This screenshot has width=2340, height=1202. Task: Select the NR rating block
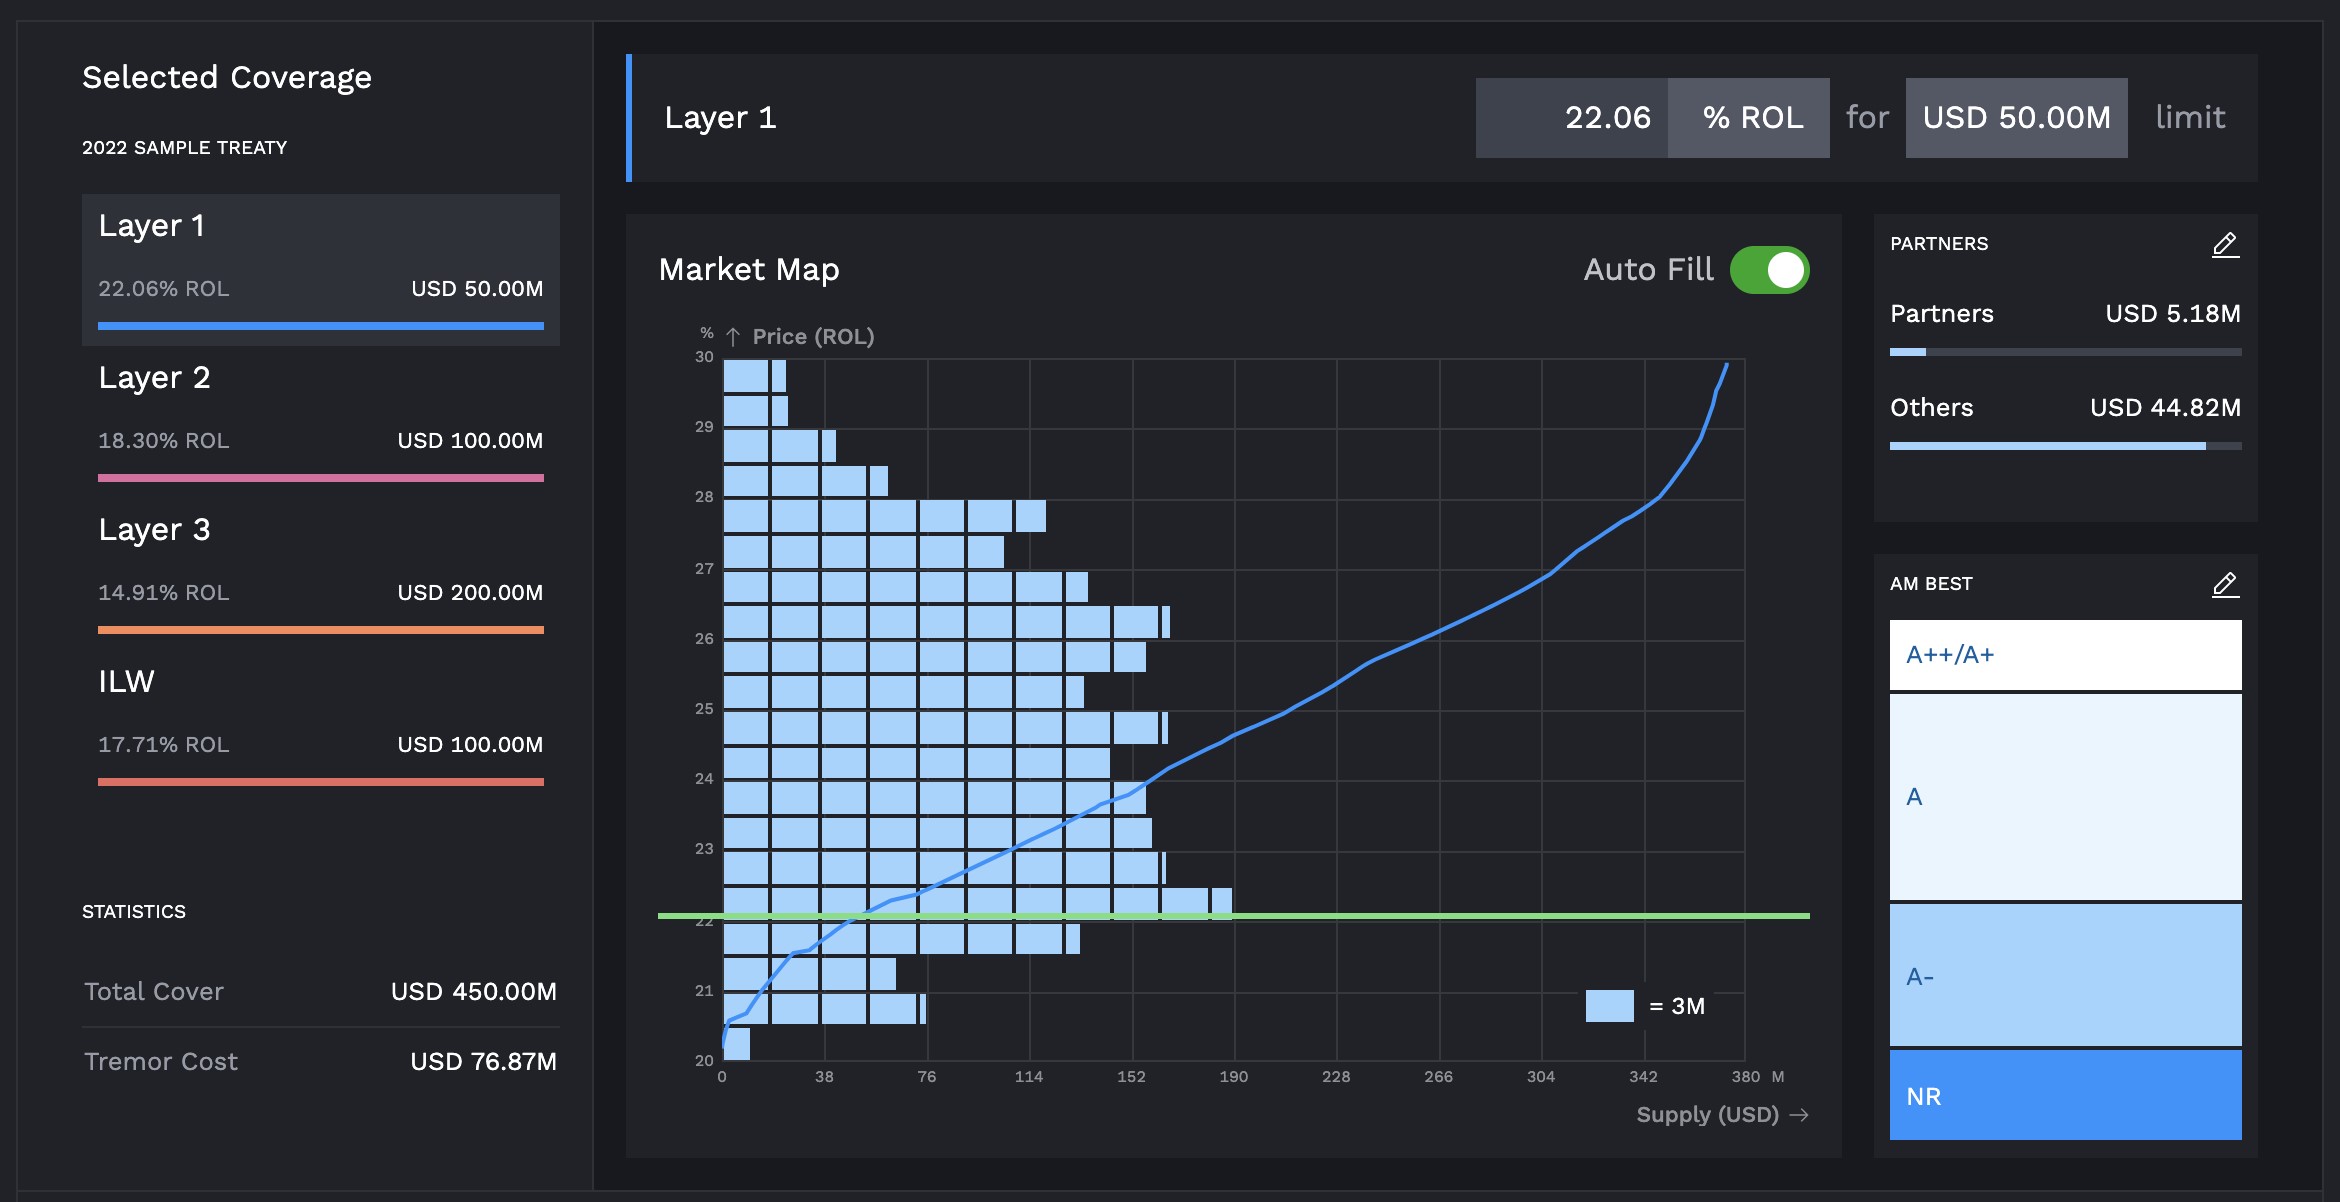[2065, 1095]
